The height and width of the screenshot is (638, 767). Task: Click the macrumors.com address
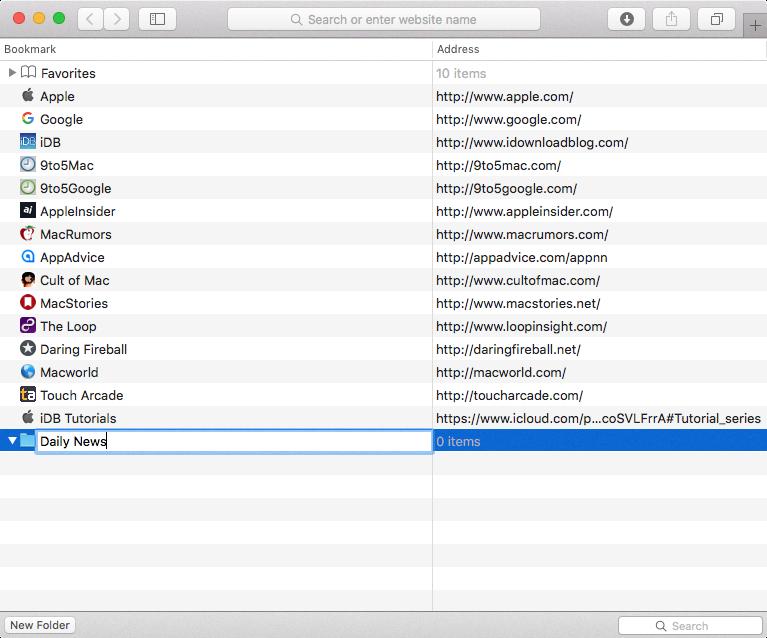(x=522, y=234)
